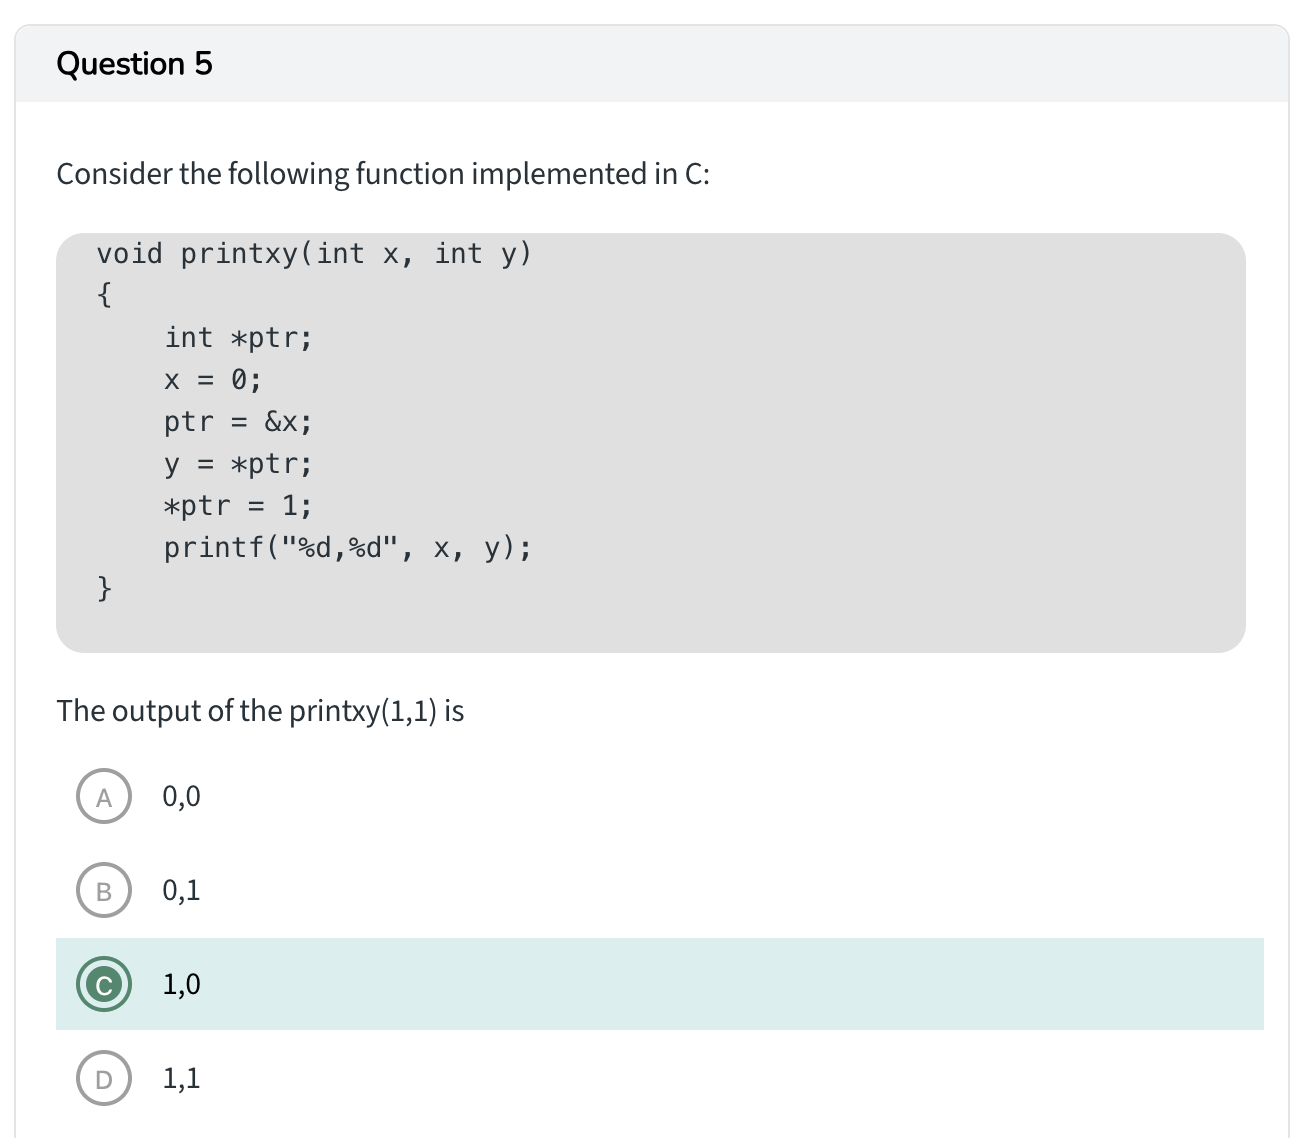Select answer option A radio button
Image resolution: width=1312 pixels, height=1138 pixels.
104,797
